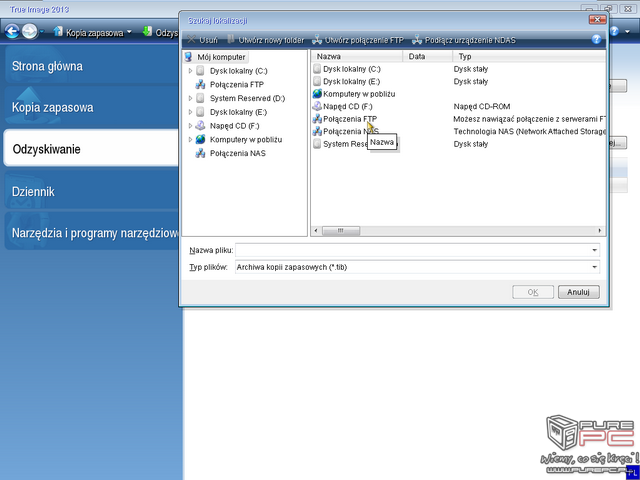Click Napęd CD (F:) disc icon in tree
Image resolution: width=640 pixels, height=480 pixels.
(x=200, y=125)
